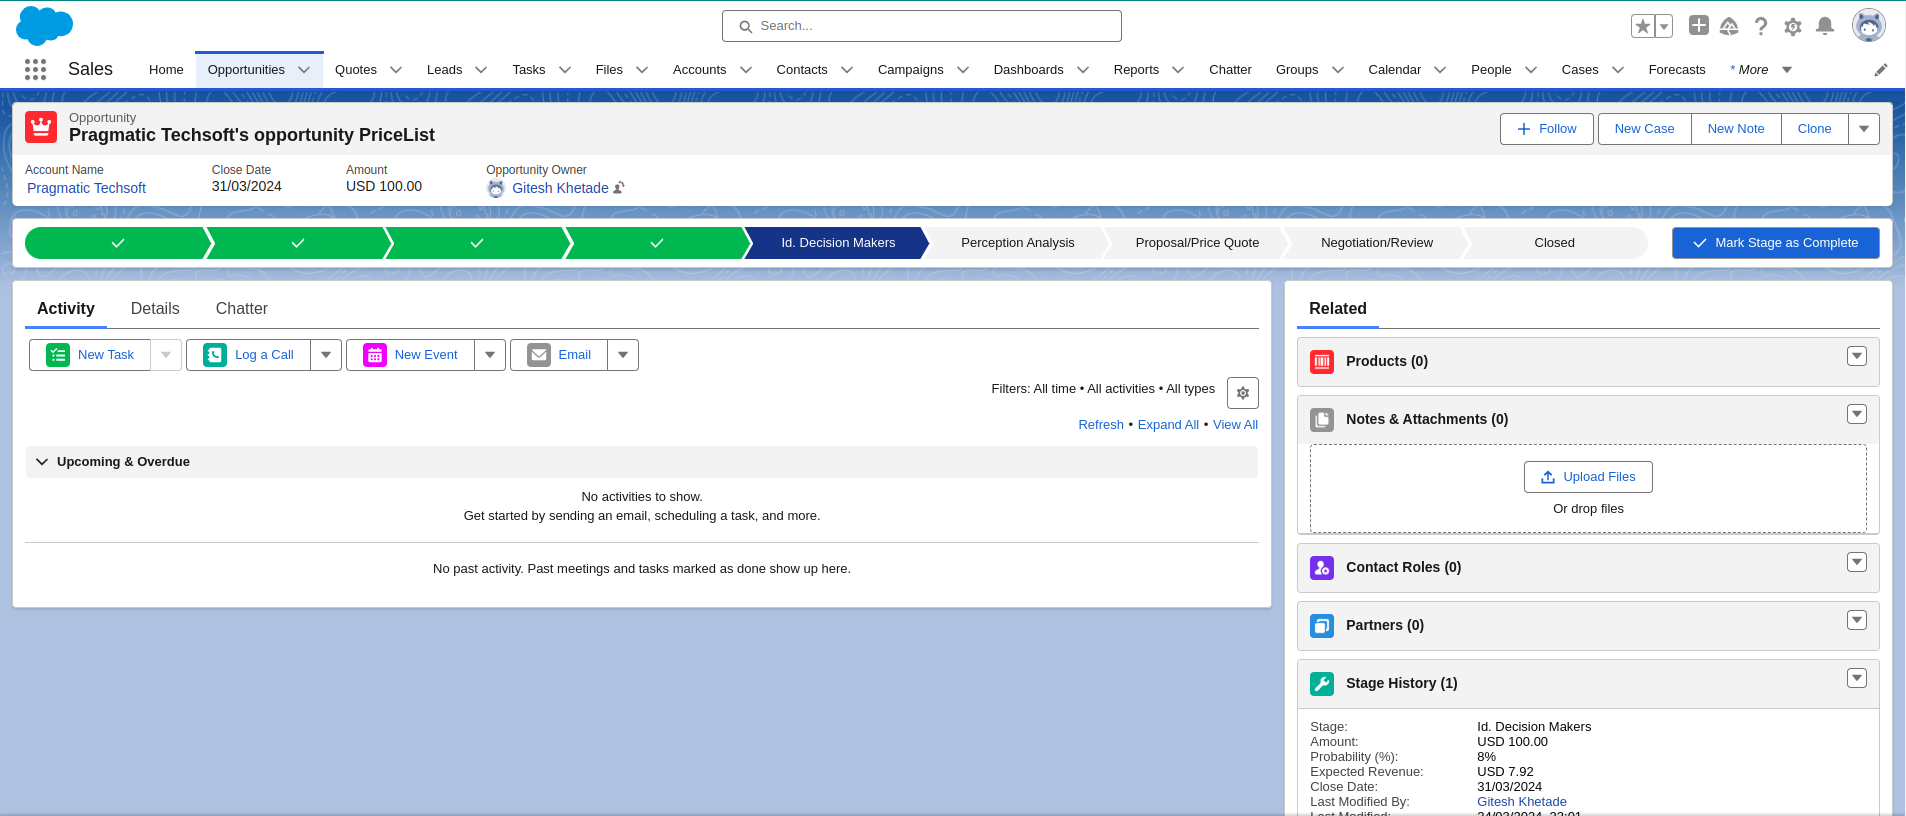Click the Log a Call phone icon
1906x816 pixels.
tap(215, 355)
